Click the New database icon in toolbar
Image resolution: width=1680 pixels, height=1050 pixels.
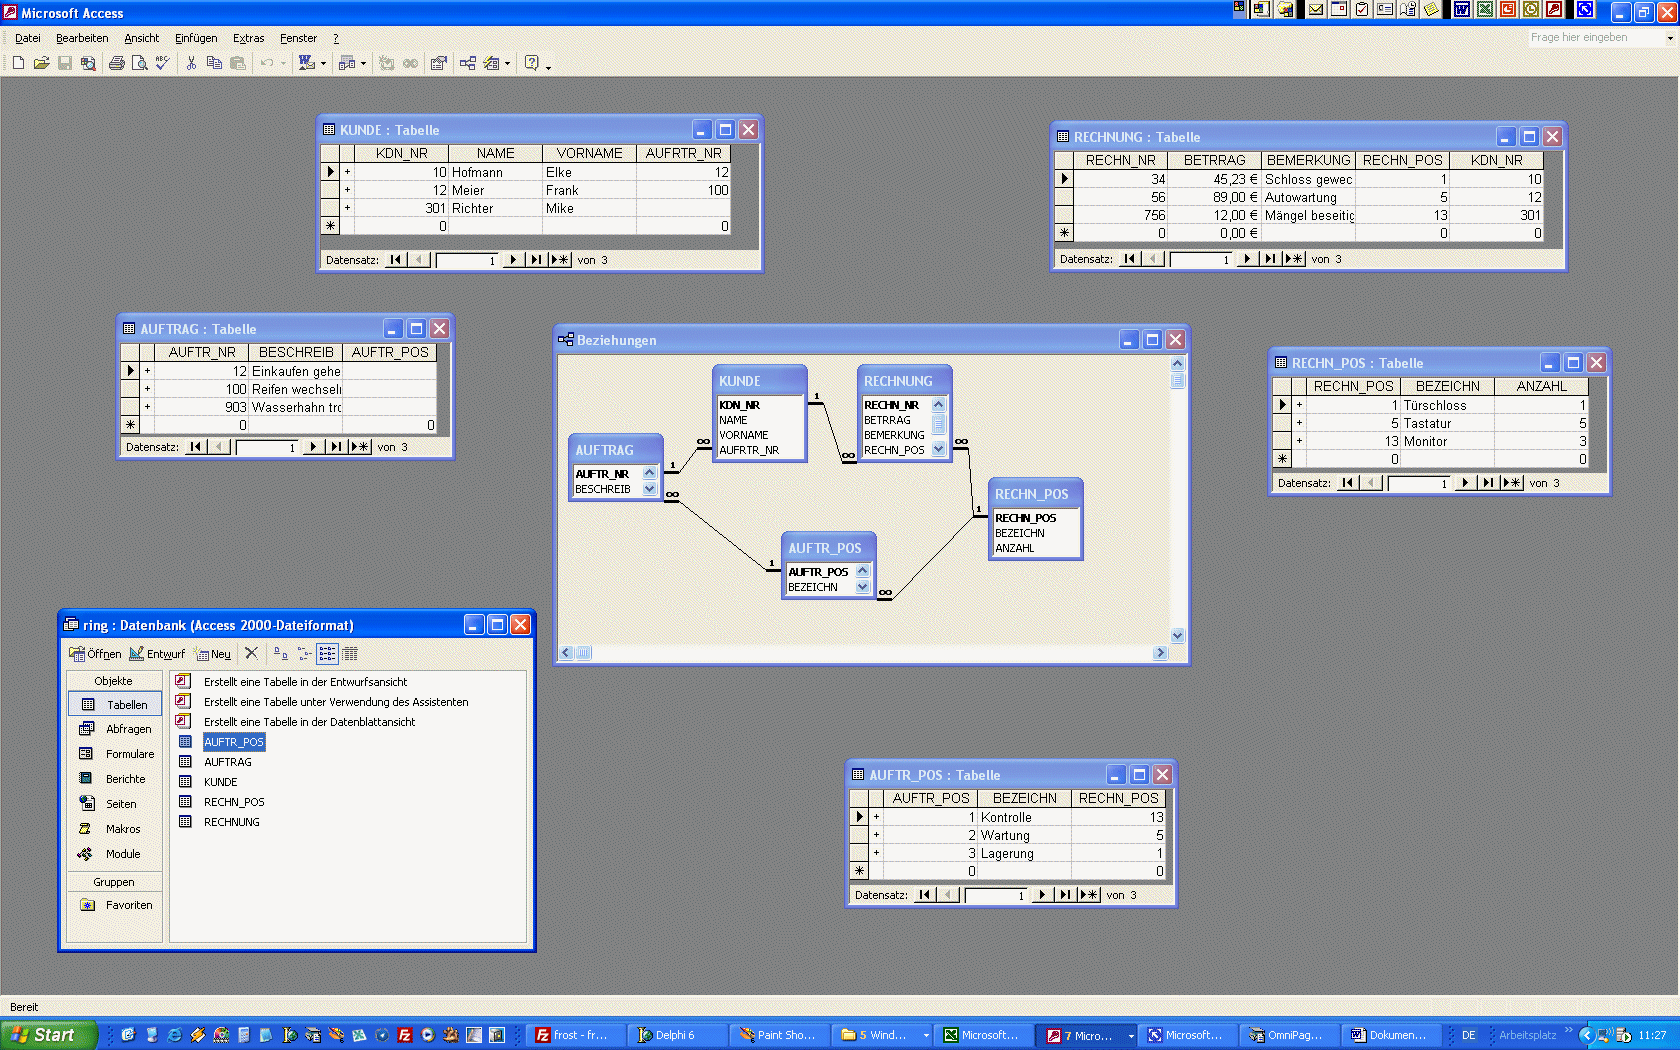click(x=18, y=63)
